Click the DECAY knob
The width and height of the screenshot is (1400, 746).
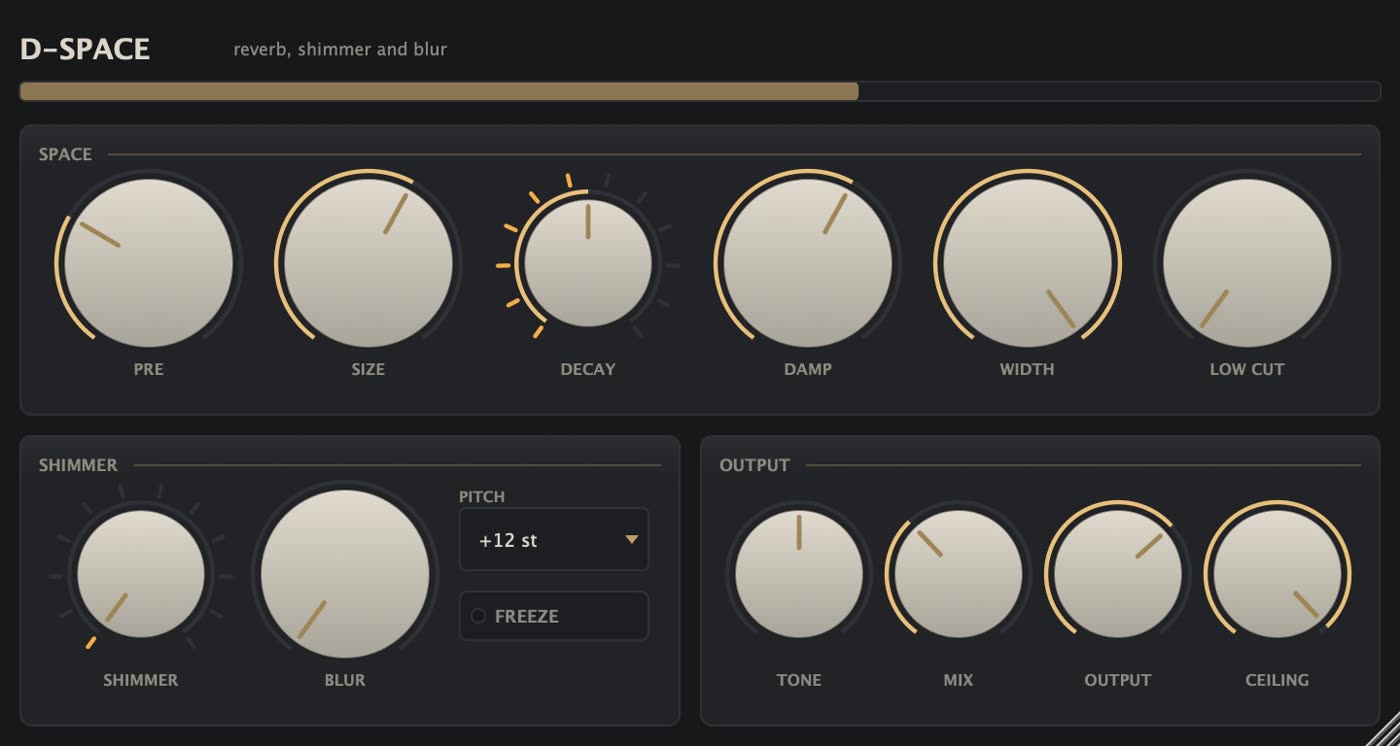[x=588, y=263]
